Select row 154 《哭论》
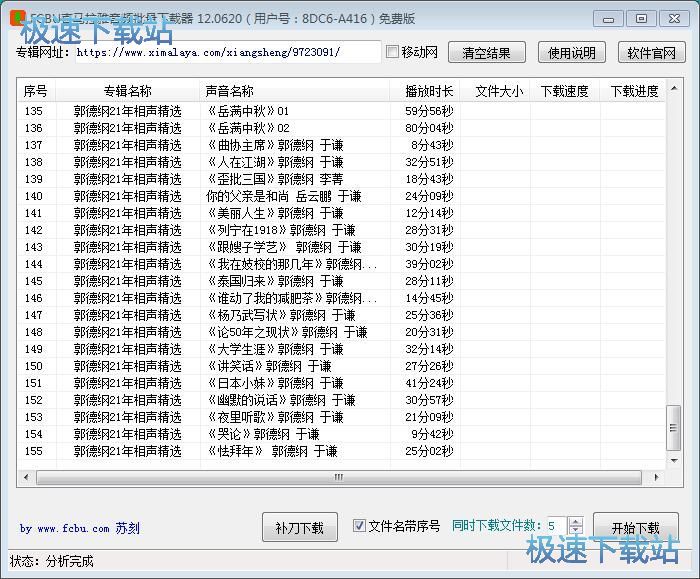 (342, 433)
